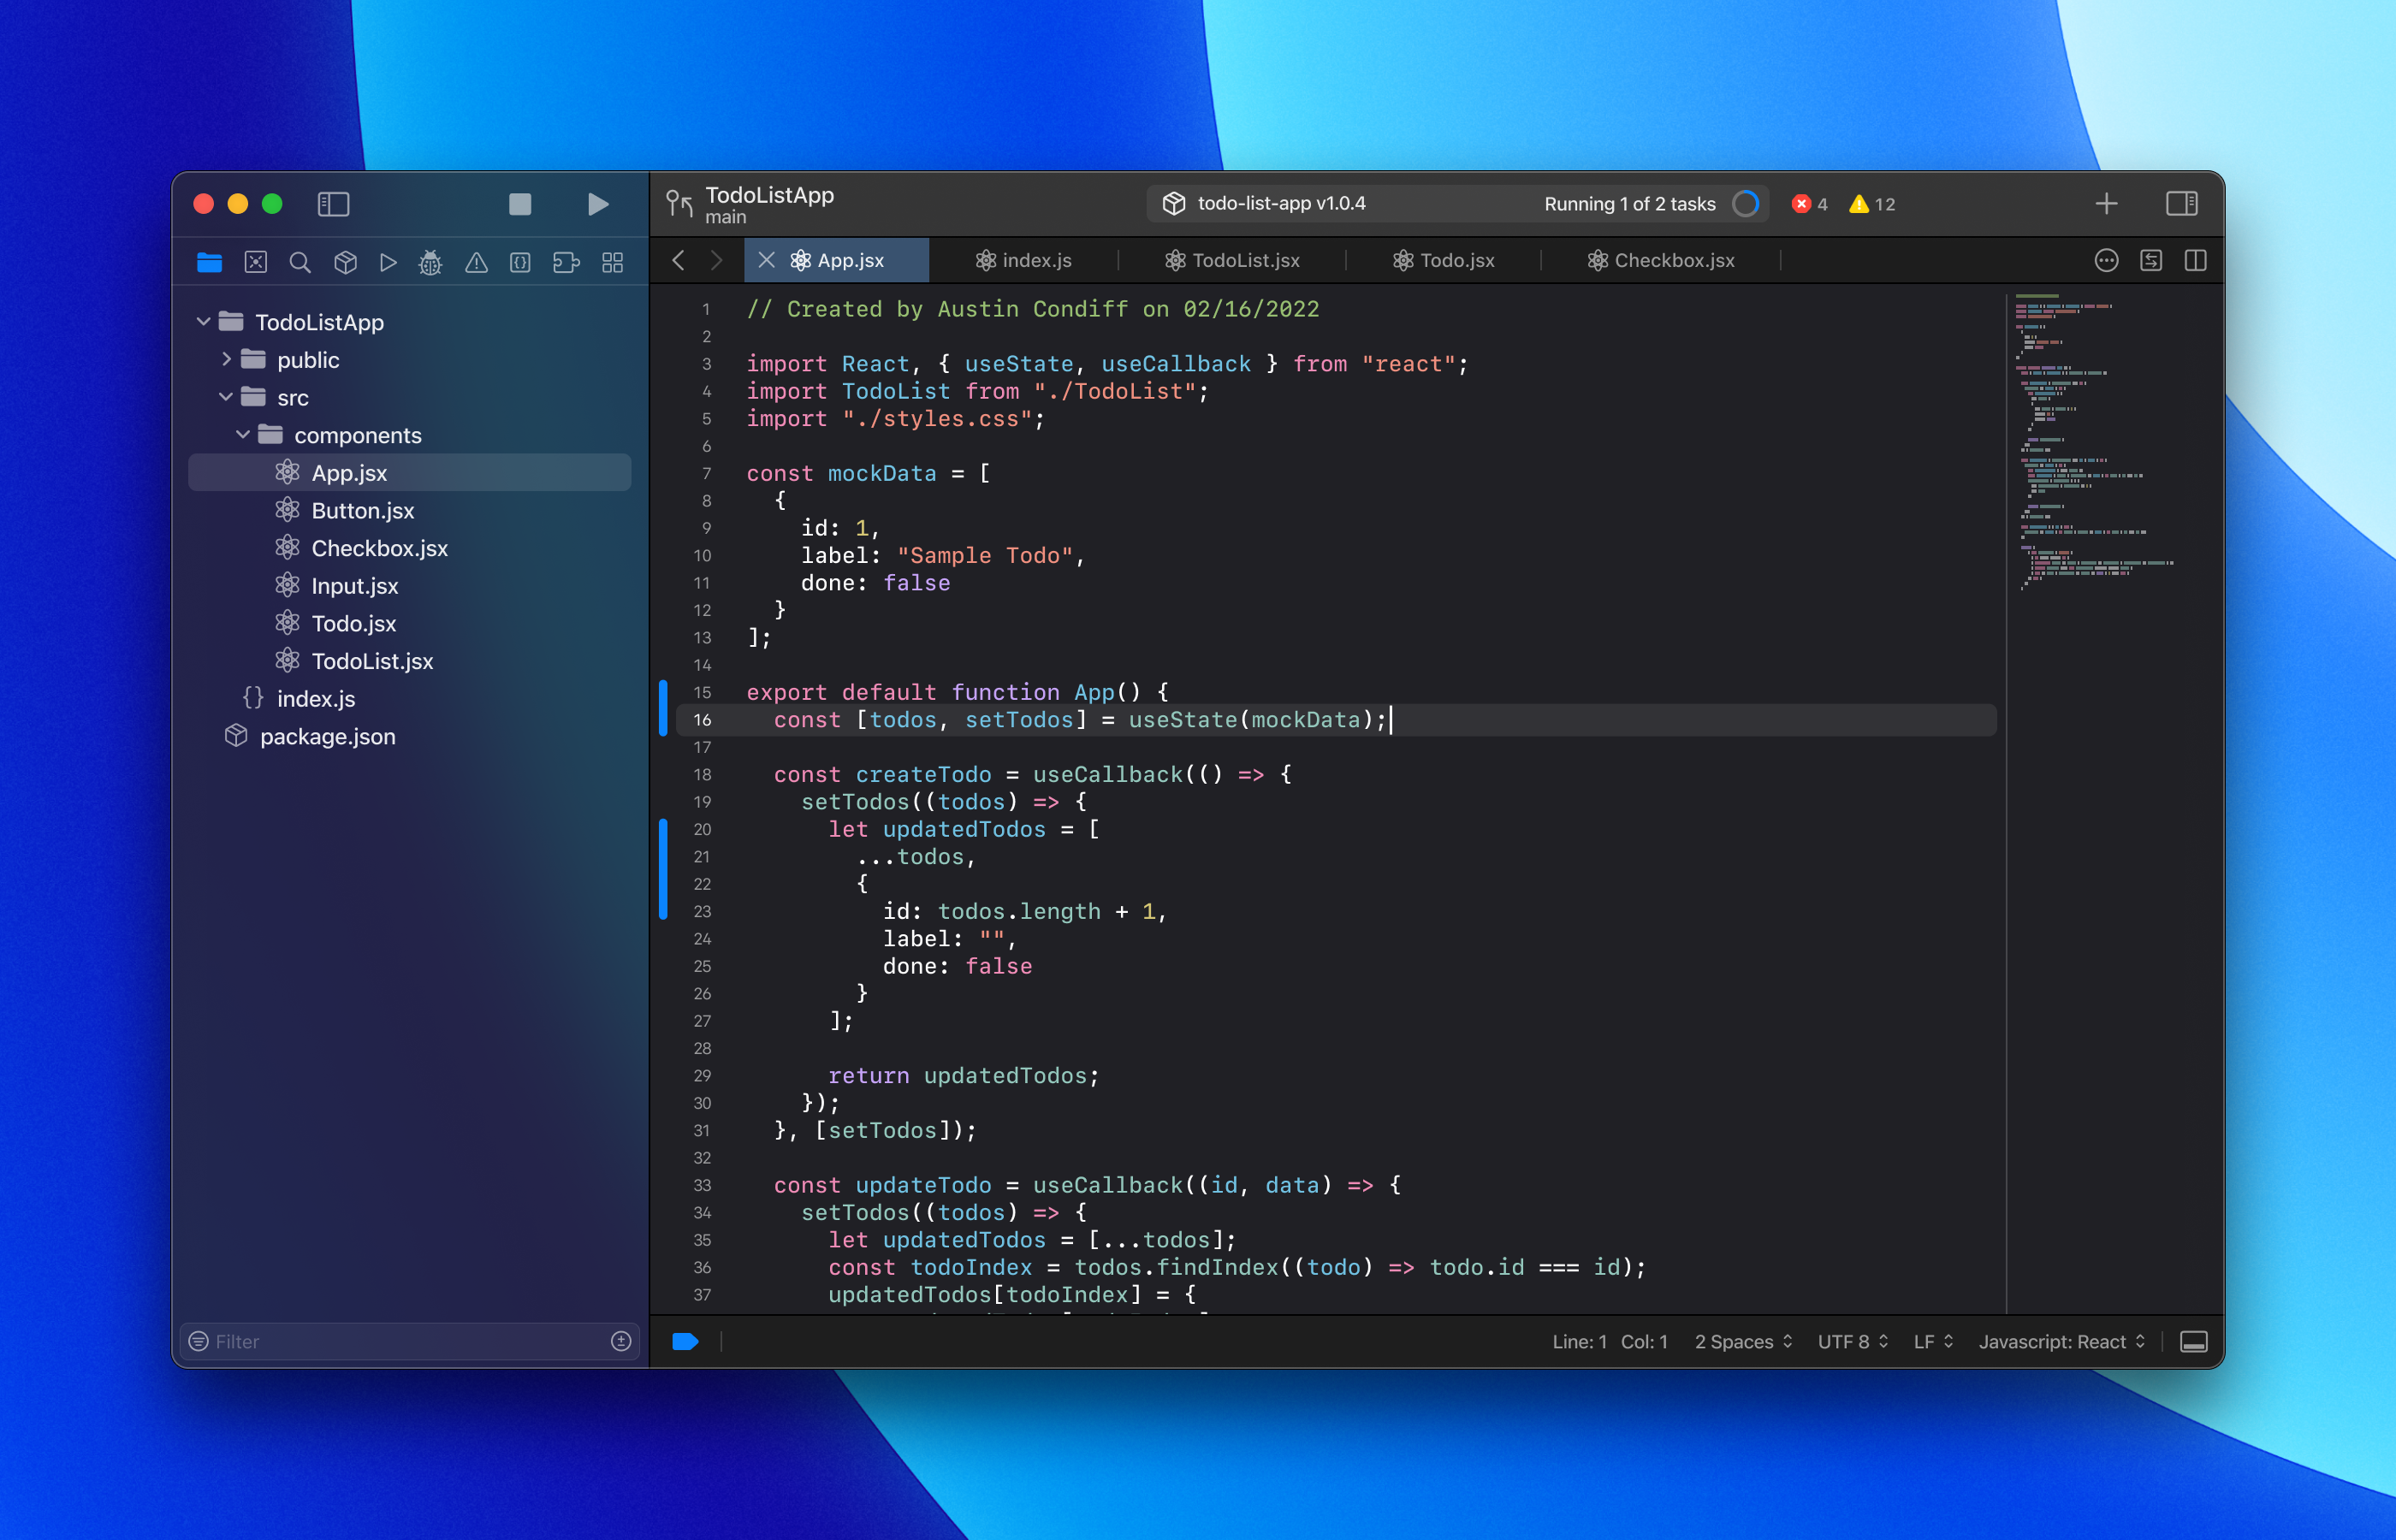This screenshot has width=2396, height=1540.
Task: Open the issues warning triangle navigator
Action: point(476,262)
